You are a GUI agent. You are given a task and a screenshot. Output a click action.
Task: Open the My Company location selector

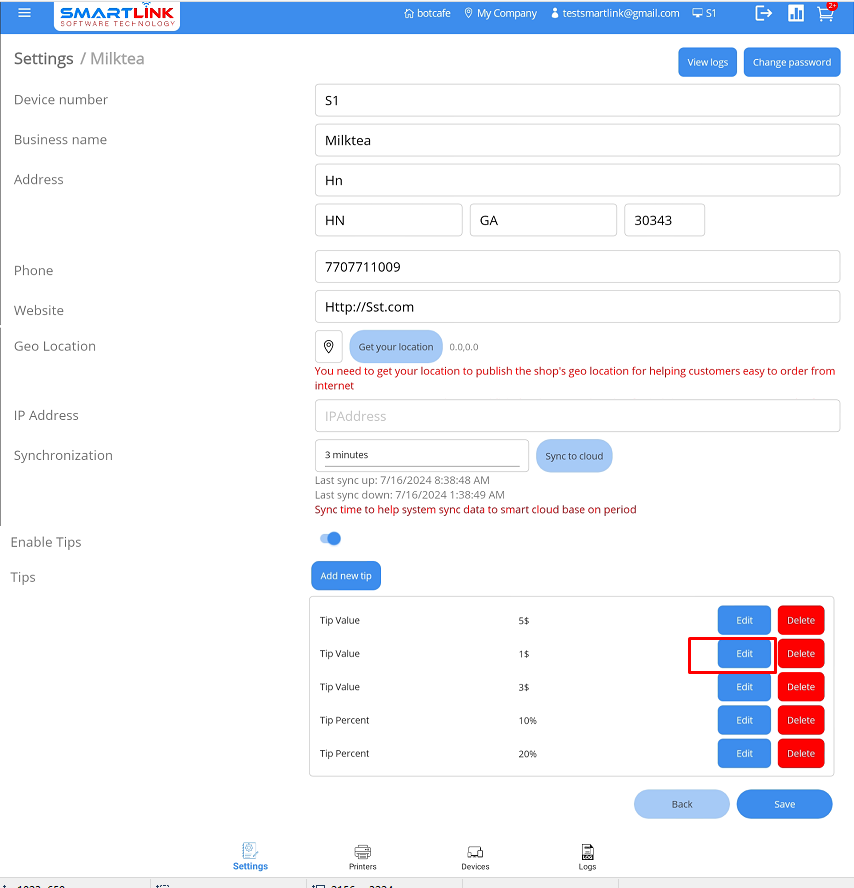coord(500,14)
